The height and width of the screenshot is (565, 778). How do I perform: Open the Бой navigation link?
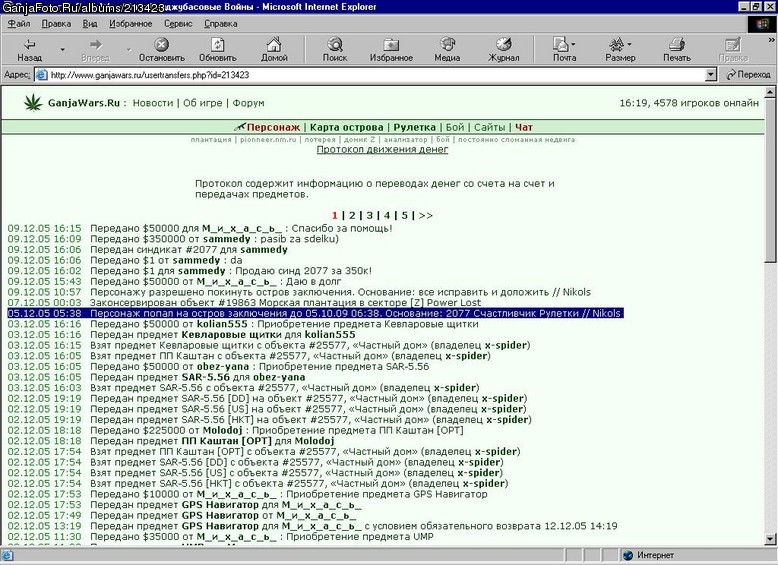pyautogui.click(x=455, y=127)
